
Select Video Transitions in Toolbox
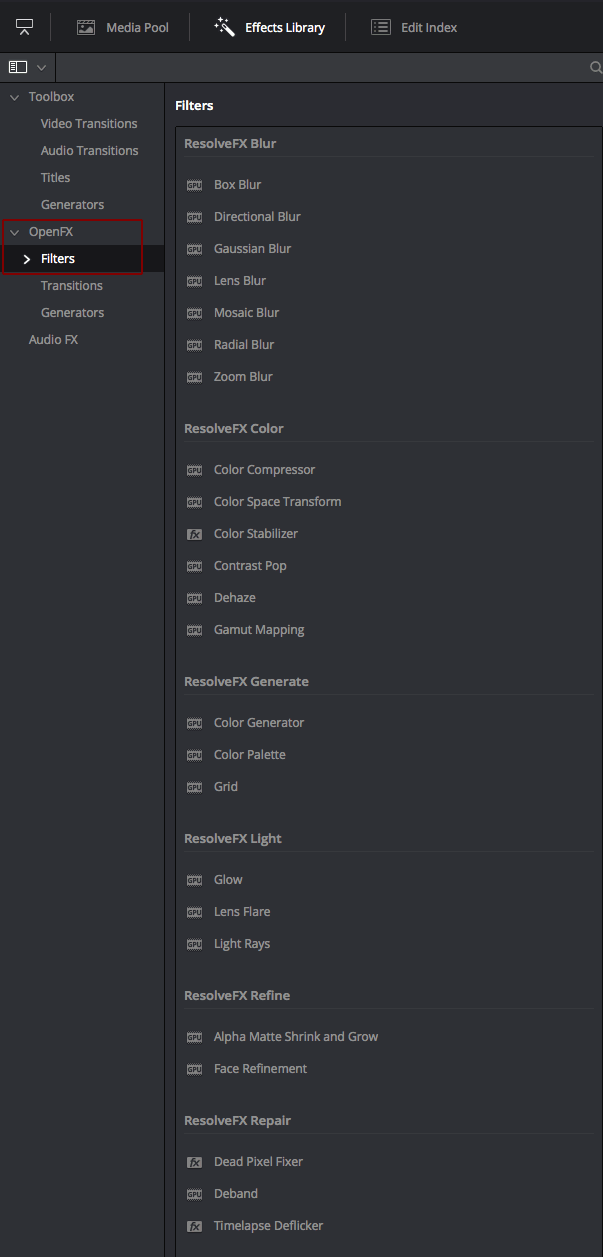tap(89, 124)
